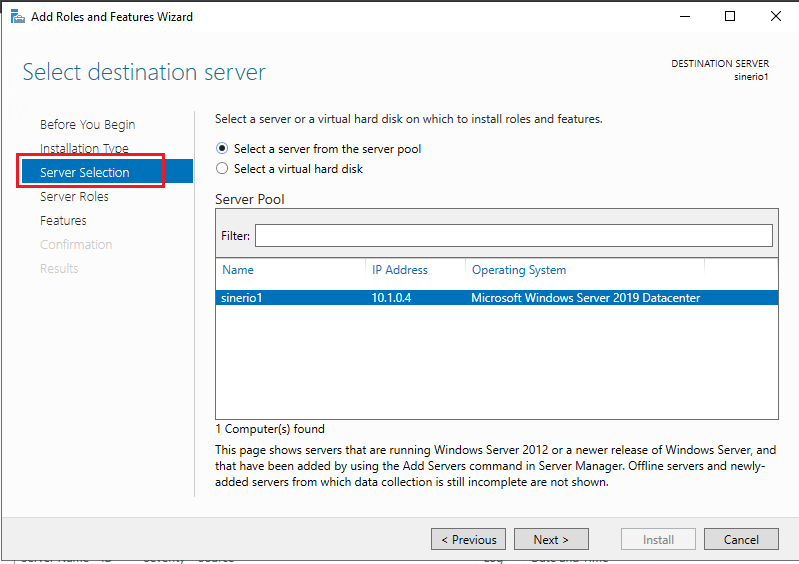799x564 pixels.
Task: Go to Installation Type step
Action: 84,149
